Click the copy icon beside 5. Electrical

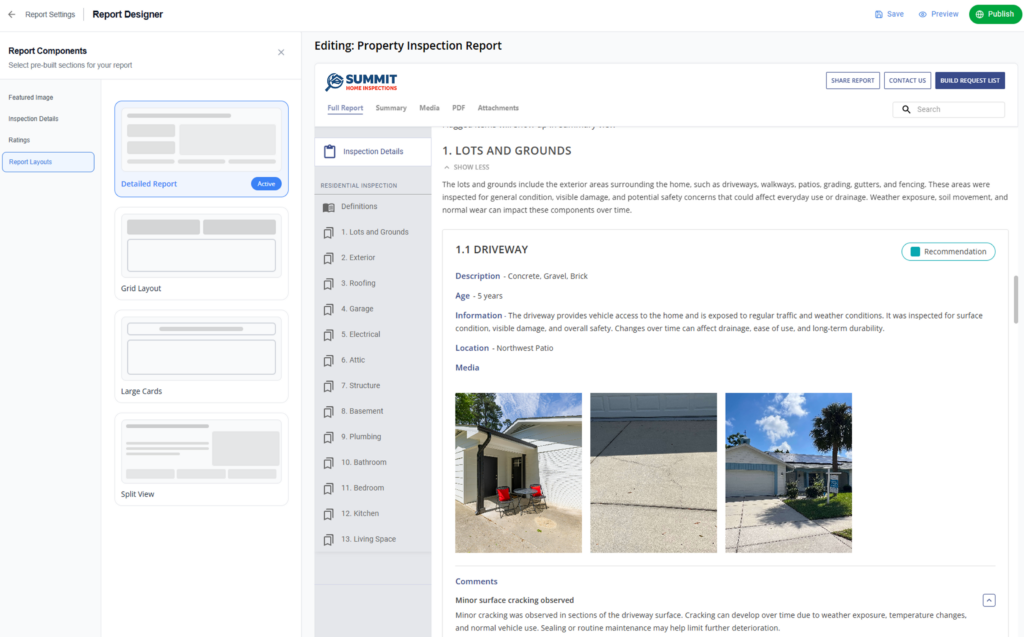point(328,334)
